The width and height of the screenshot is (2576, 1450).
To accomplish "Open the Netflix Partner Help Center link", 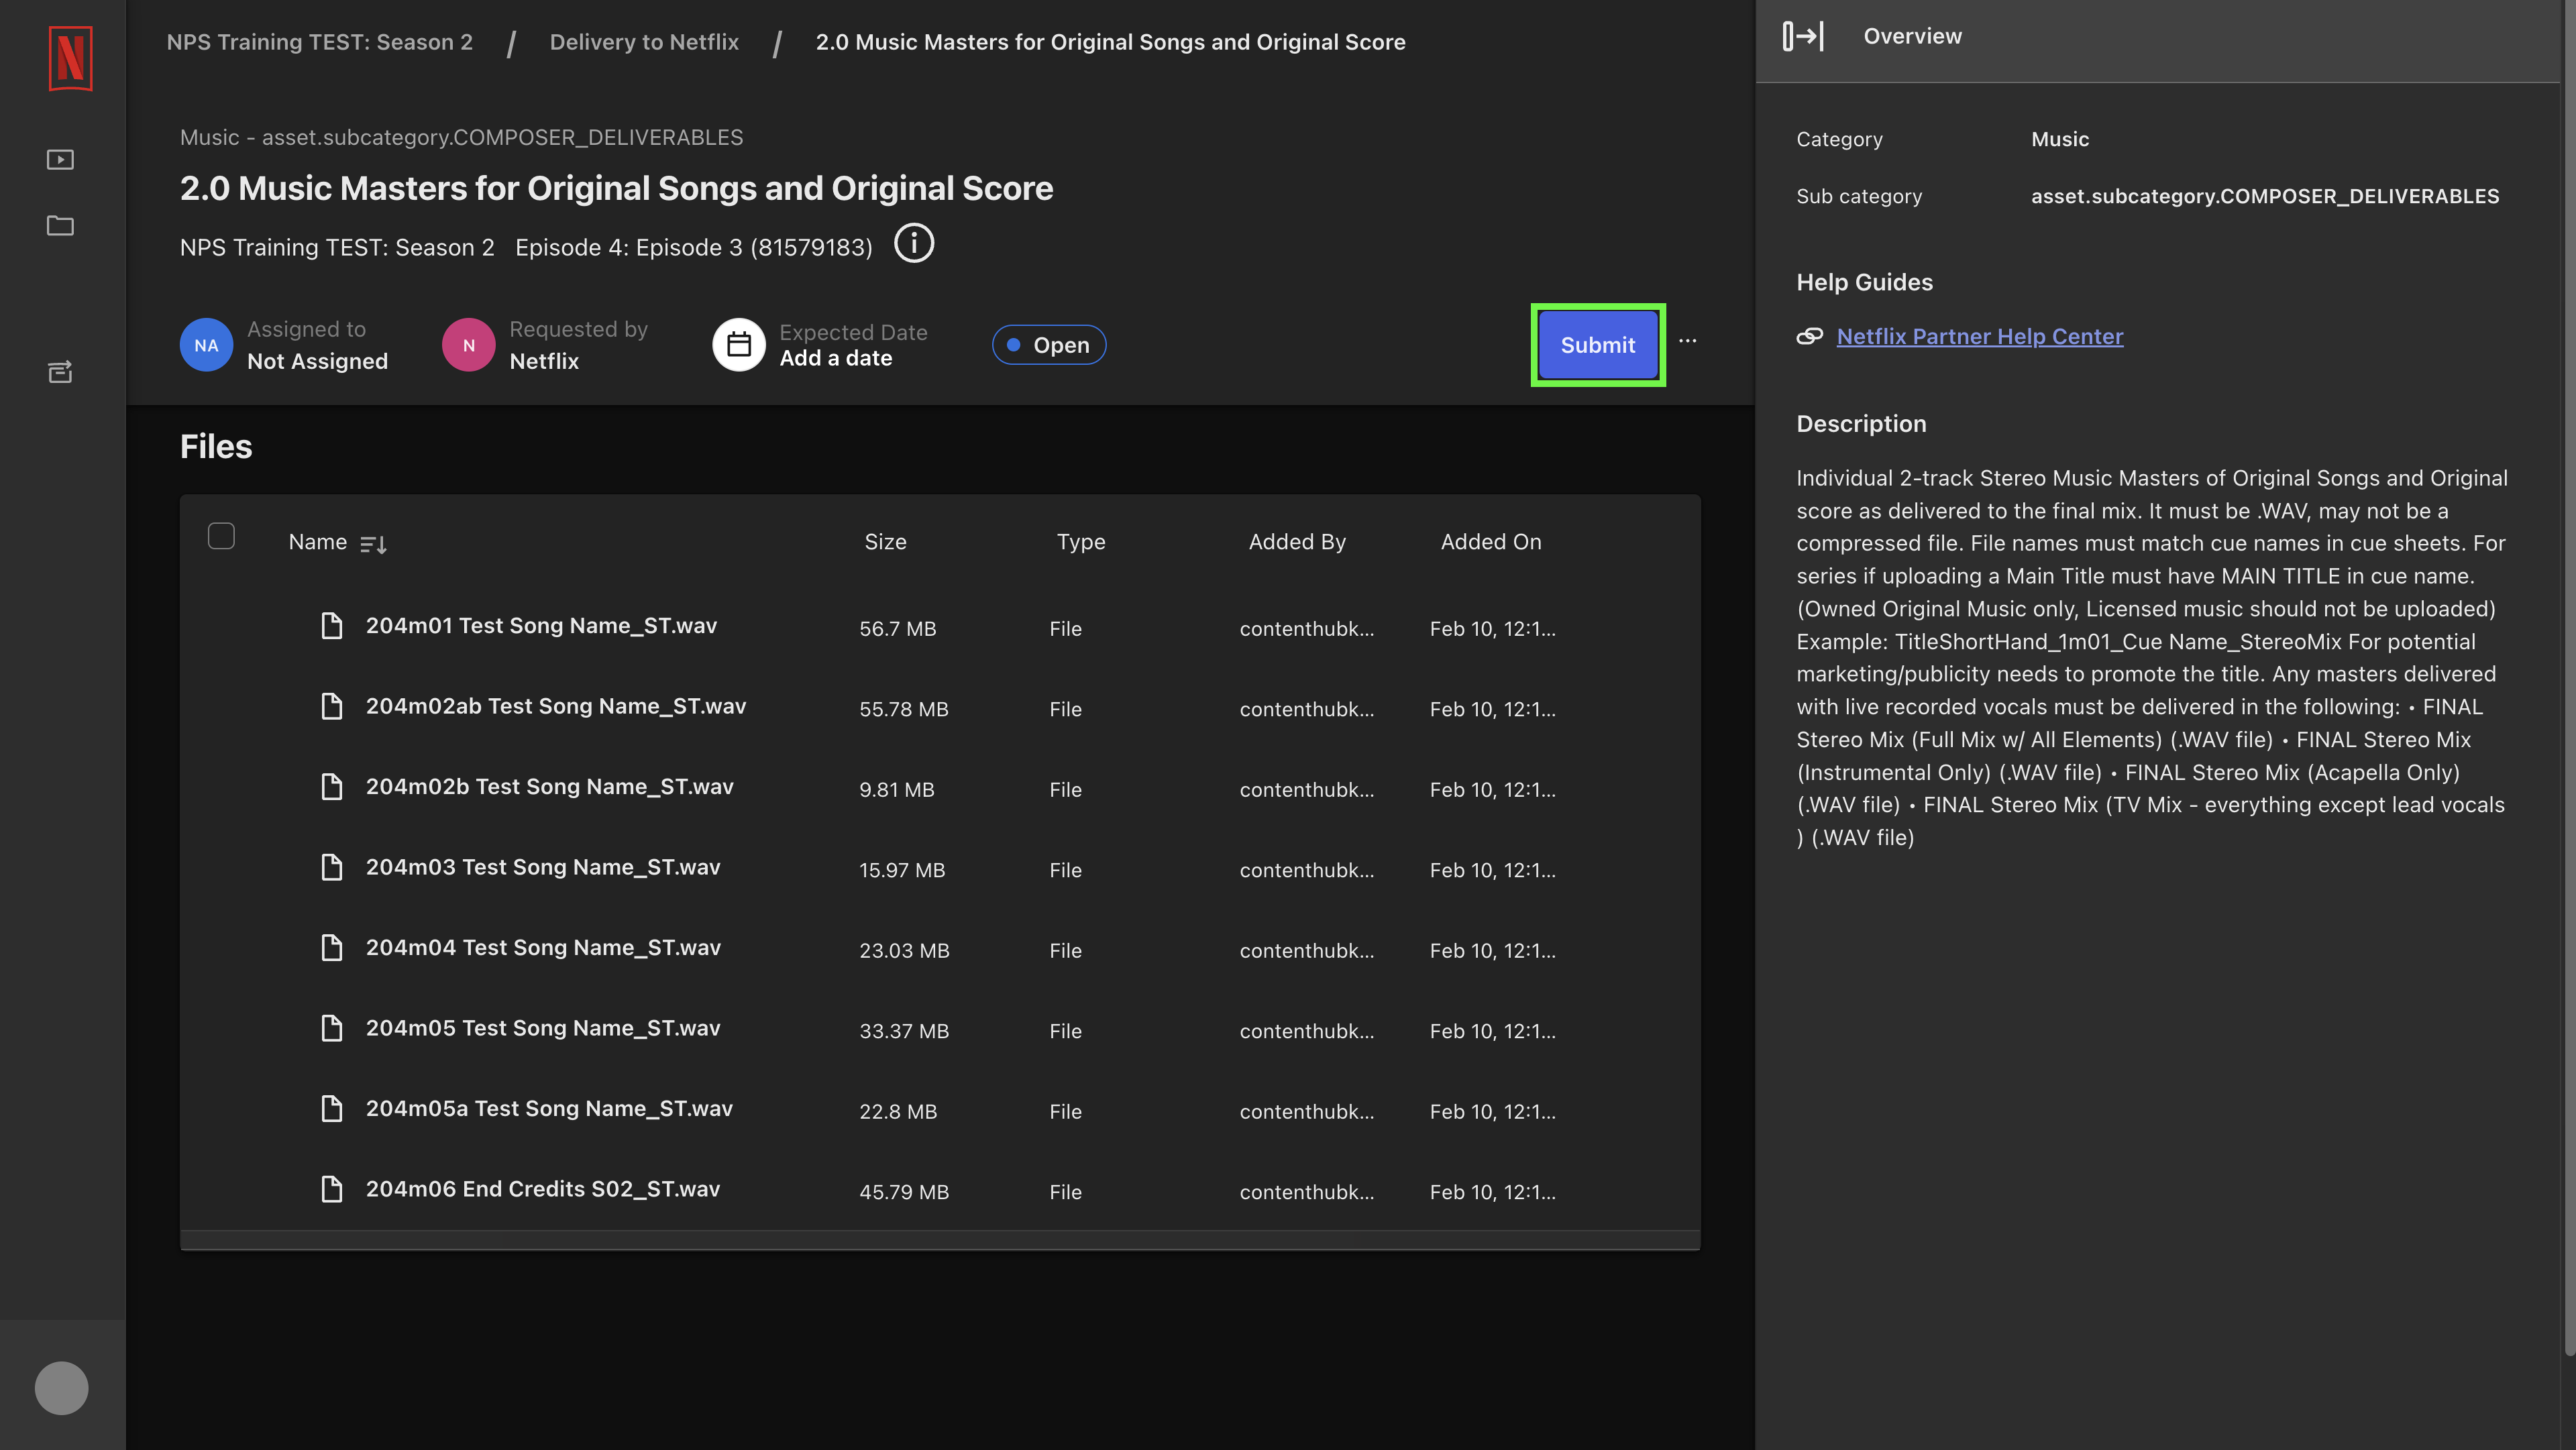I will tap(1980, 337).
